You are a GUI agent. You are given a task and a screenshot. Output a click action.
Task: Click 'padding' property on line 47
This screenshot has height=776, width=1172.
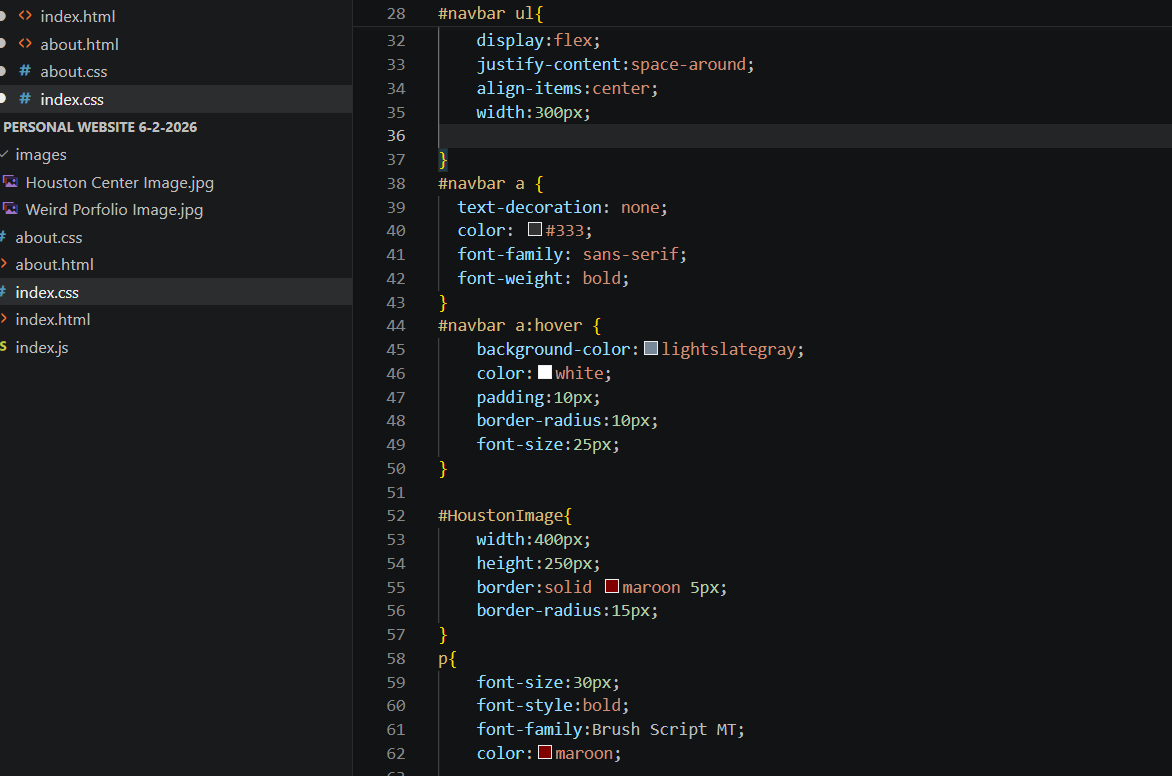(x=510, y=397)
